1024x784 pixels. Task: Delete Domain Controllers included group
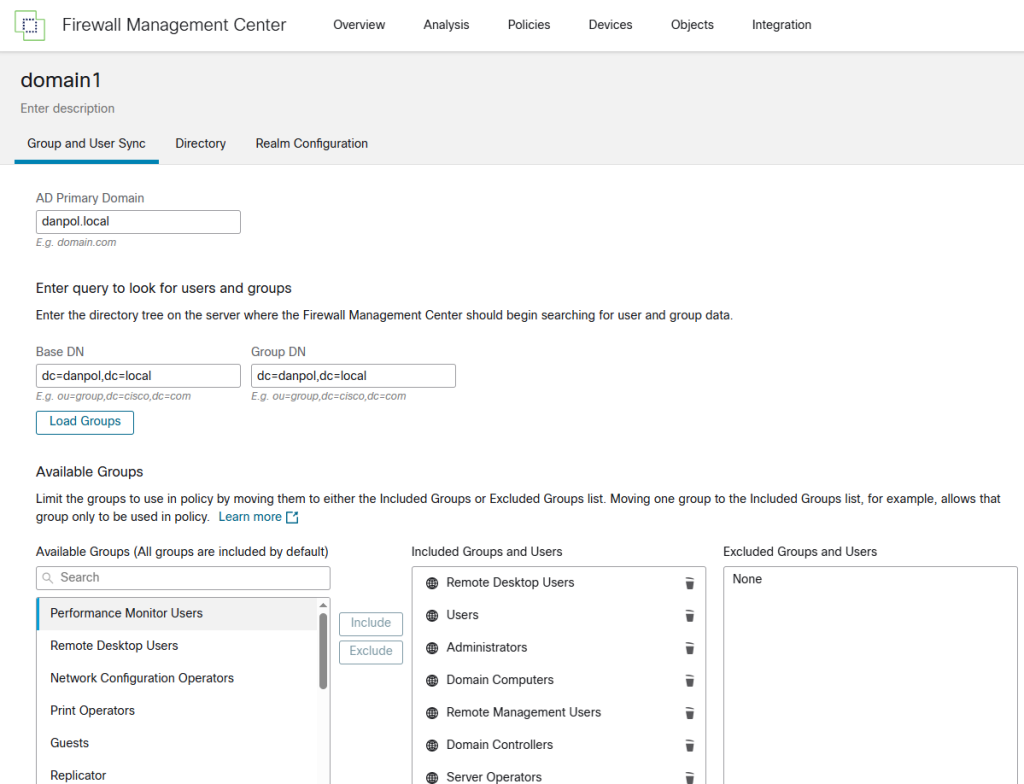[x=689, y=745]
